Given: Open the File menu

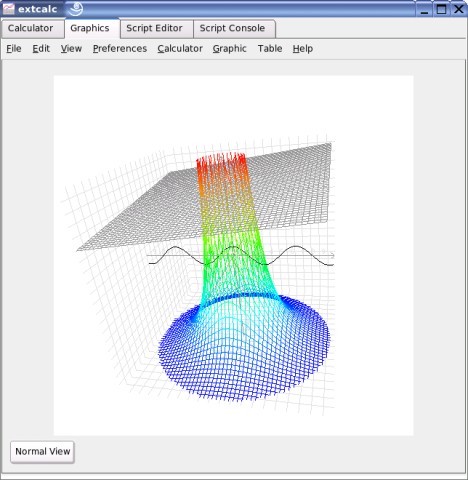Looking at the screenshot, I should 14,49.
